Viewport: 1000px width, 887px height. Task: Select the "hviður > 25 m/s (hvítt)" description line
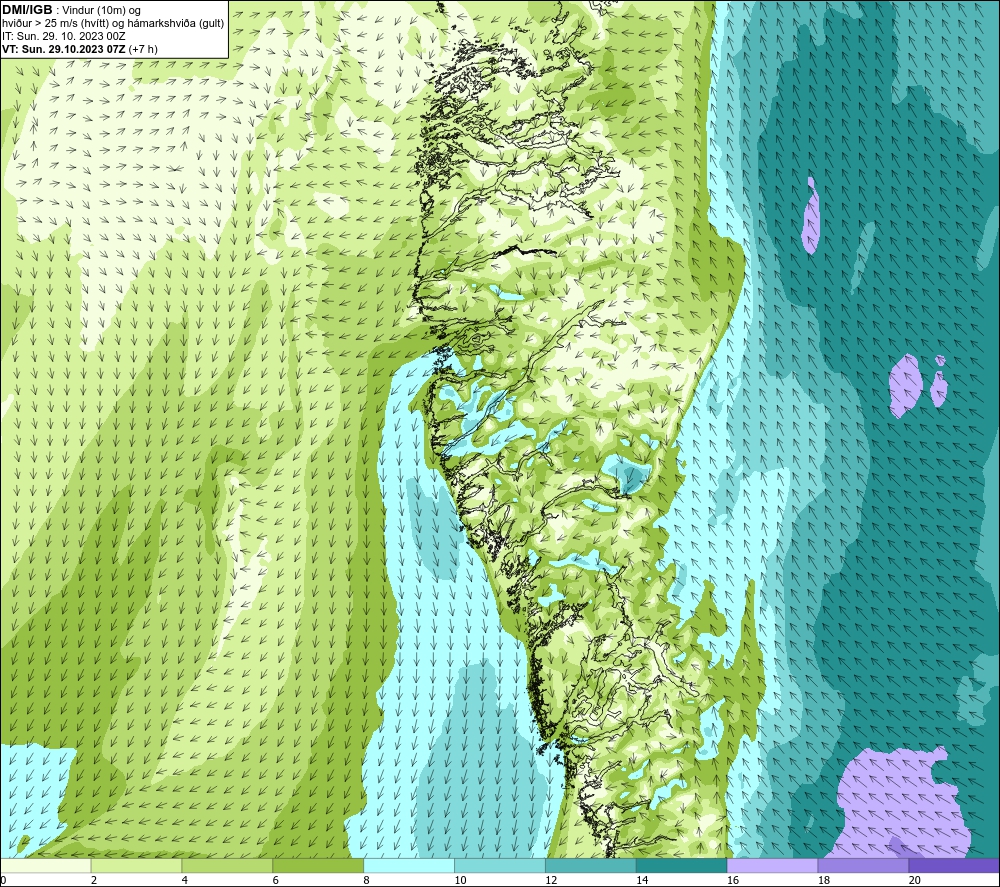pyautogui.click(x=113, y=24)
